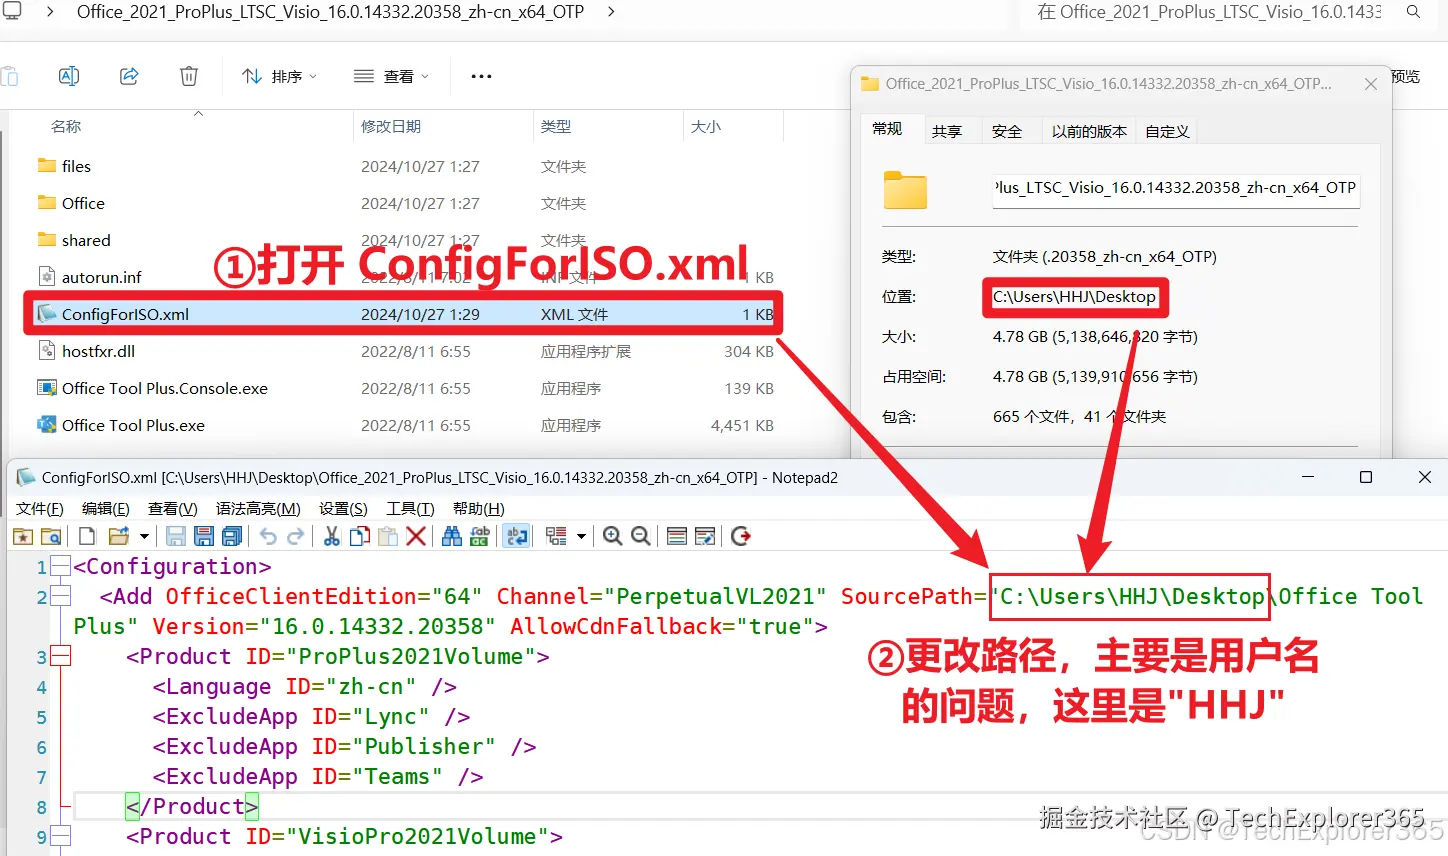Click Explorer share icon in toolbar

click(x=129, y=76)
